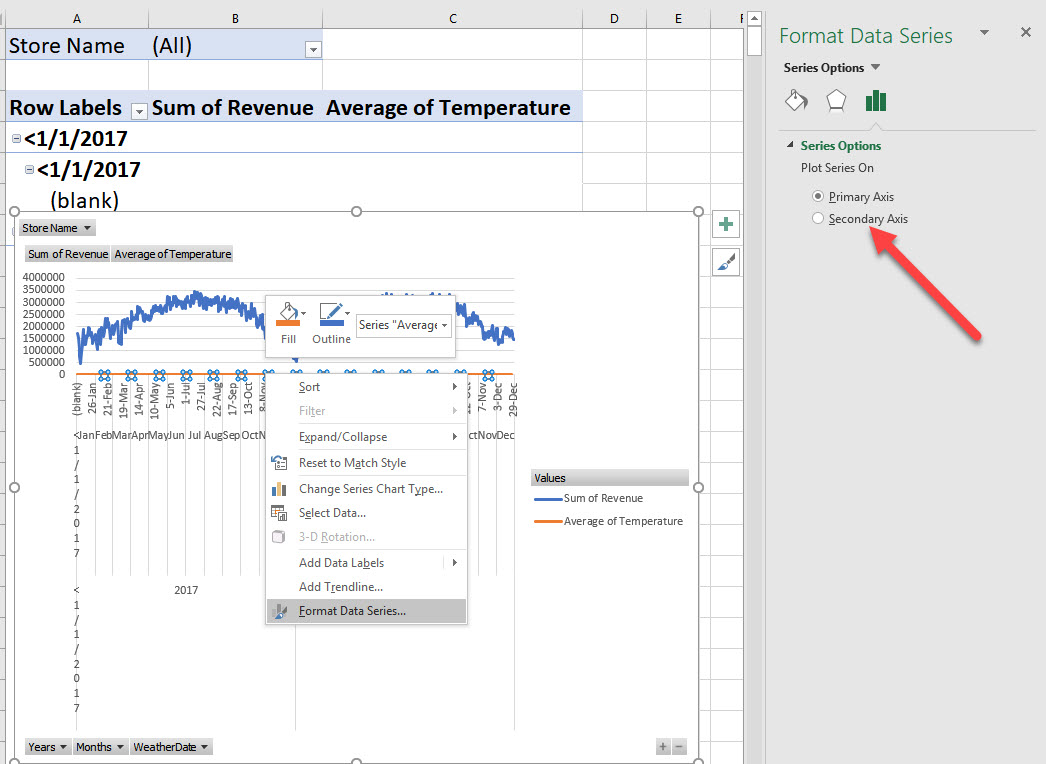The width and height of the screenshot is (1046, 764).
Task: Click the Chart Elements plus button
Action: coord(726,225)
